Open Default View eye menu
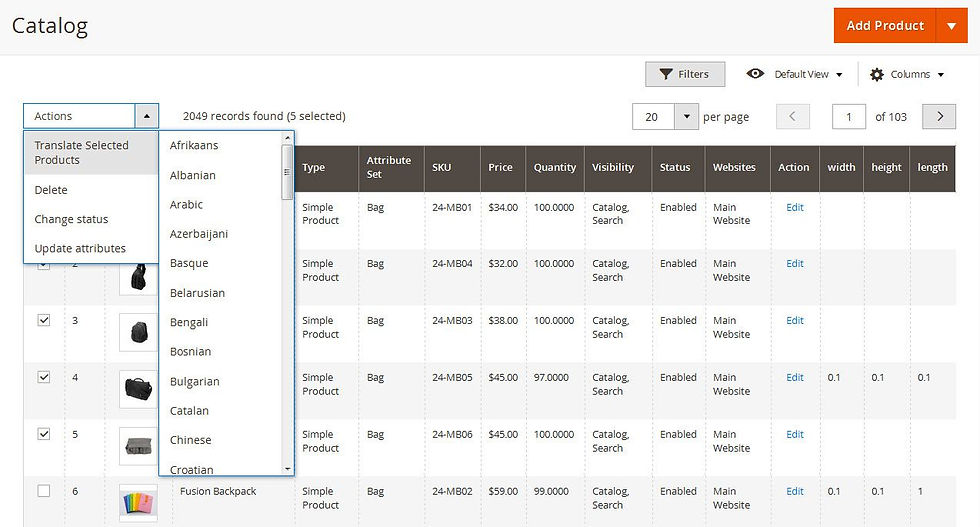The image size is (980, 527). [x=794, y=74]
